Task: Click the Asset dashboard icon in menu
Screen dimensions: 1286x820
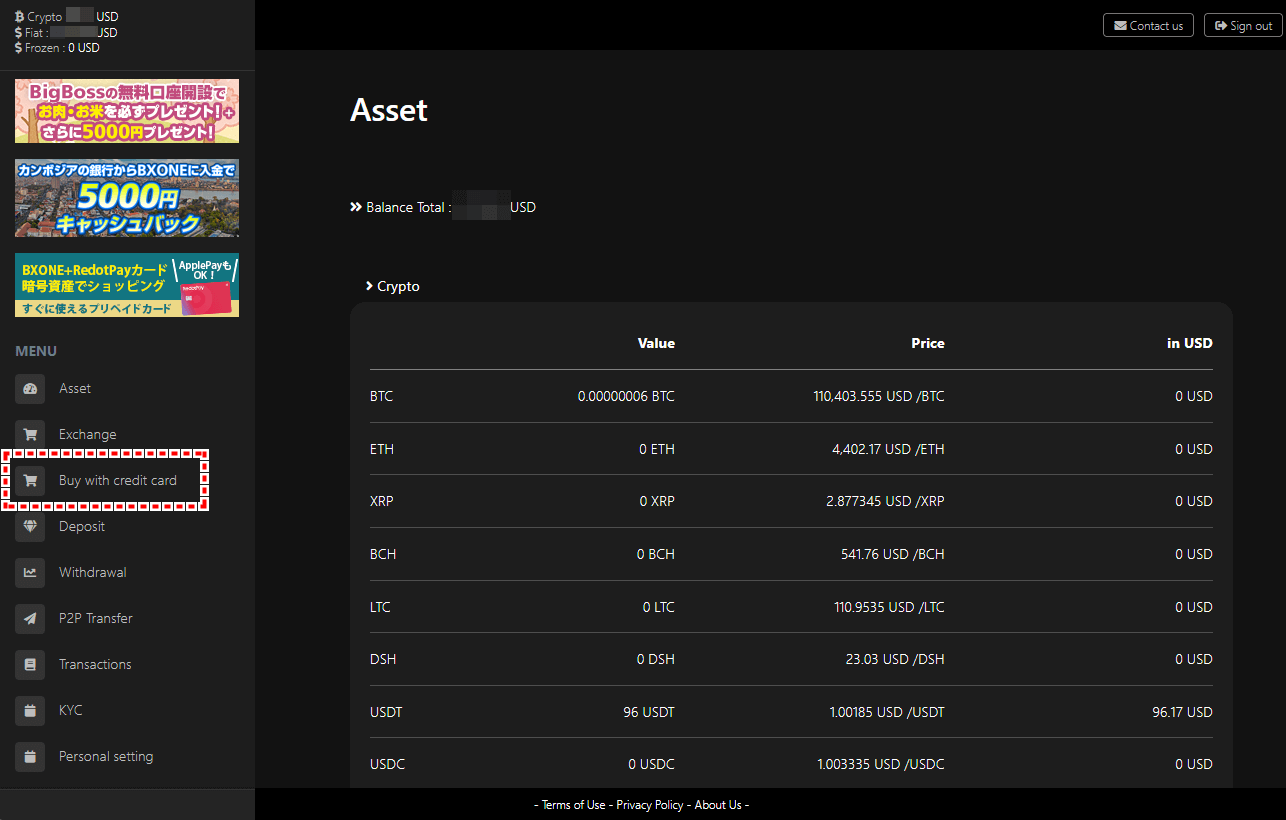Action: [x=30, y=388]
